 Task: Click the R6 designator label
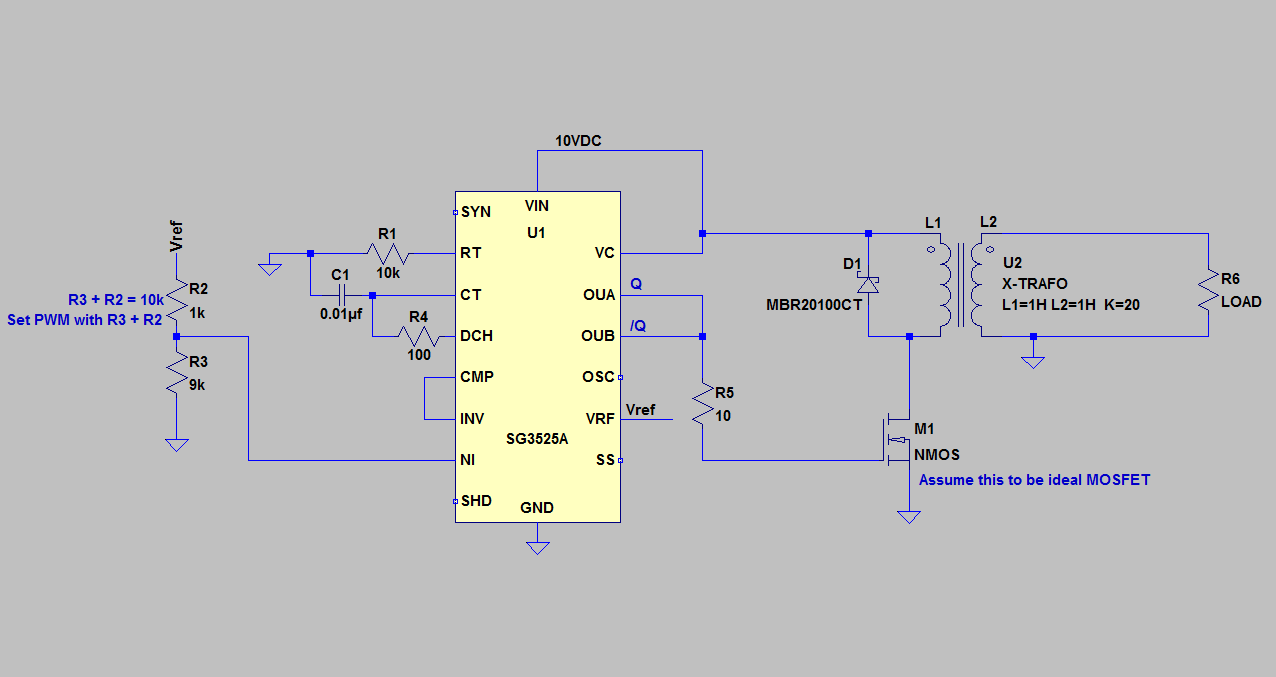pyautogui.click(x=1231, y=280)
